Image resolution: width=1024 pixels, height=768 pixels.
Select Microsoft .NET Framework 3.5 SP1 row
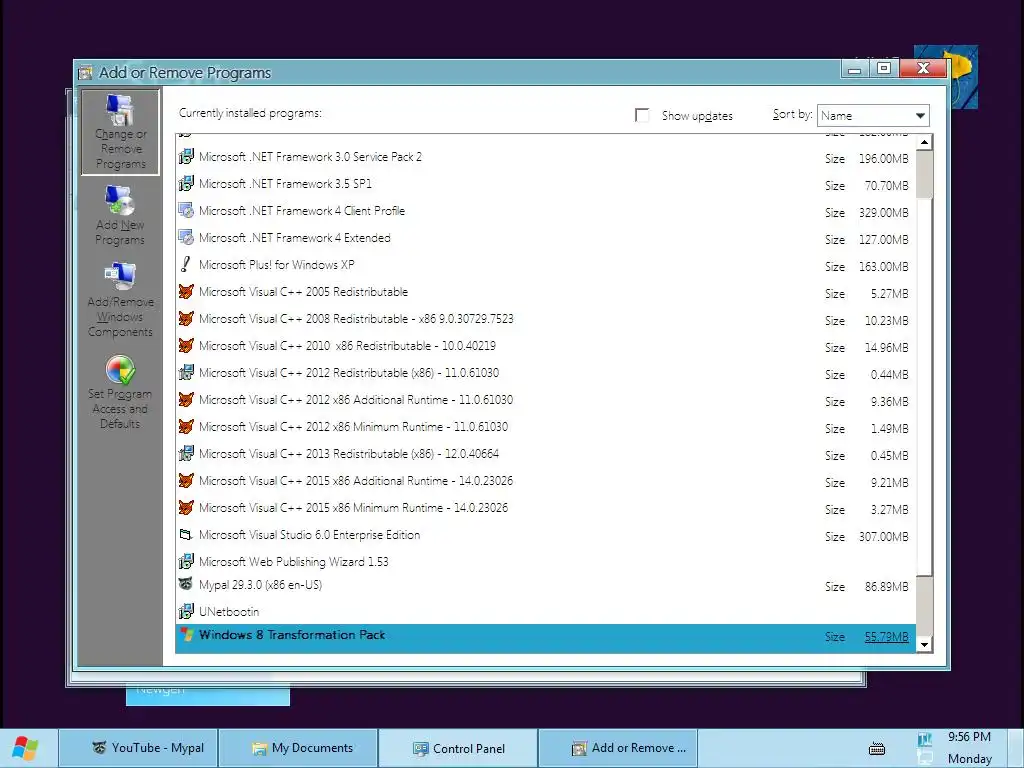[545, 185]
